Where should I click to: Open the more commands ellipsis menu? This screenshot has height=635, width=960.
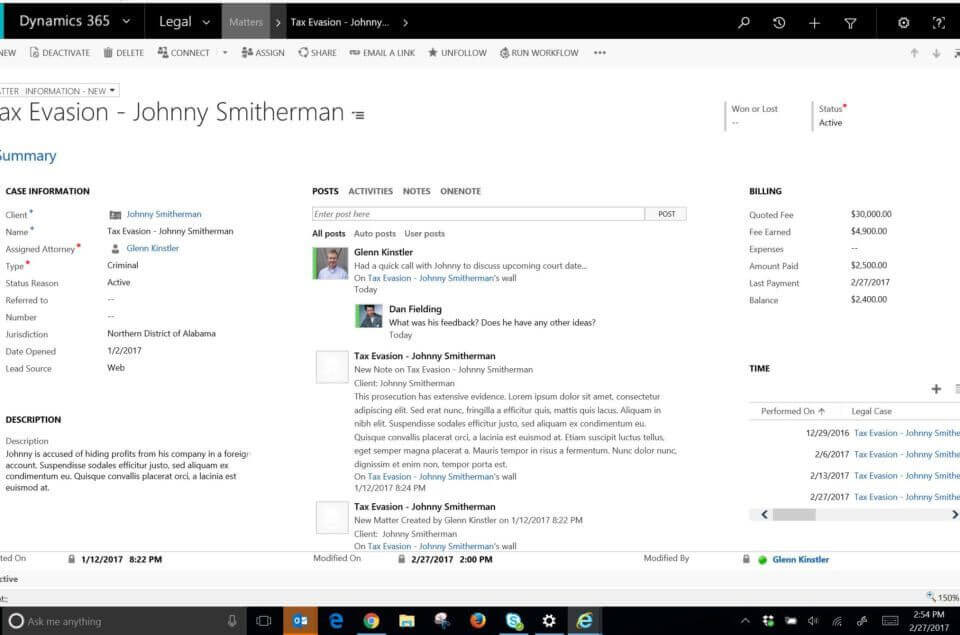[599, 53]
